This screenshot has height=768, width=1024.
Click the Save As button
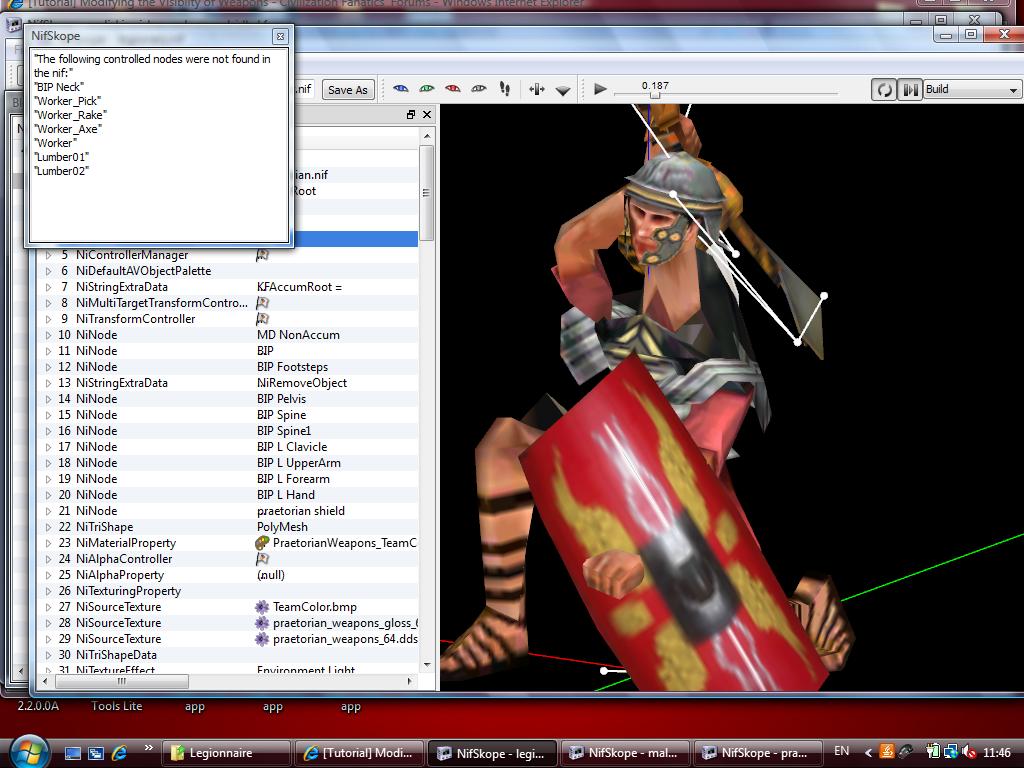pos(347,90)
